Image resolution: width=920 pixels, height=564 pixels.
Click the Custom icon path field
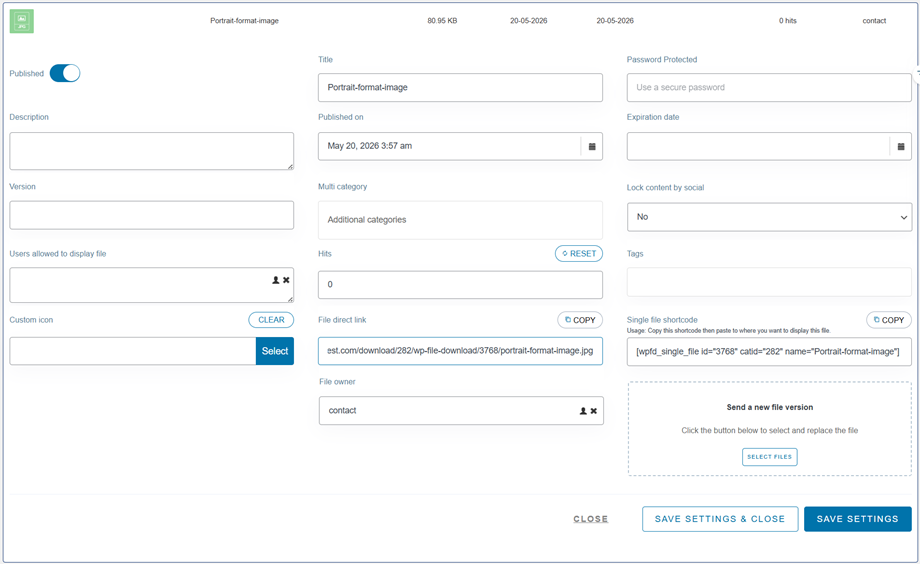point(133,351)
